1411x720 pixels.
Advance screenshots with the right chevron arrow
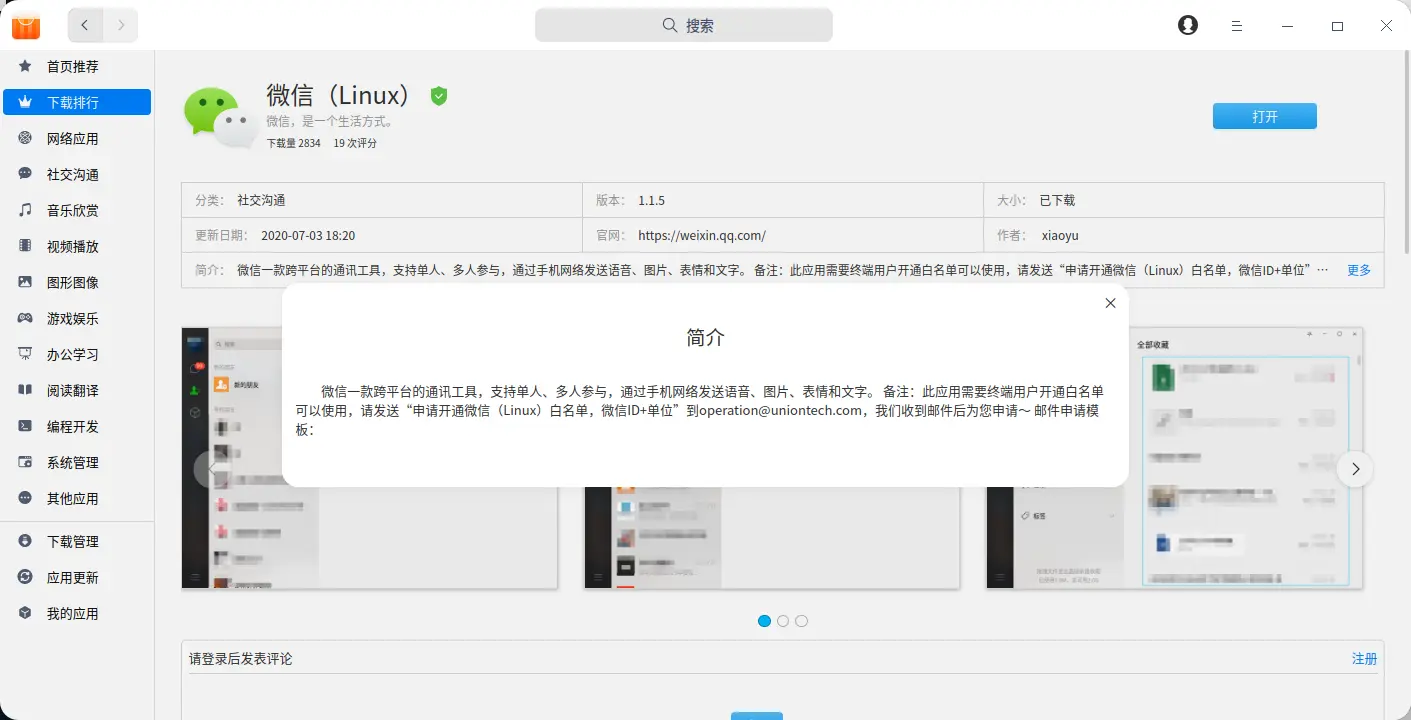(1355, 468)
